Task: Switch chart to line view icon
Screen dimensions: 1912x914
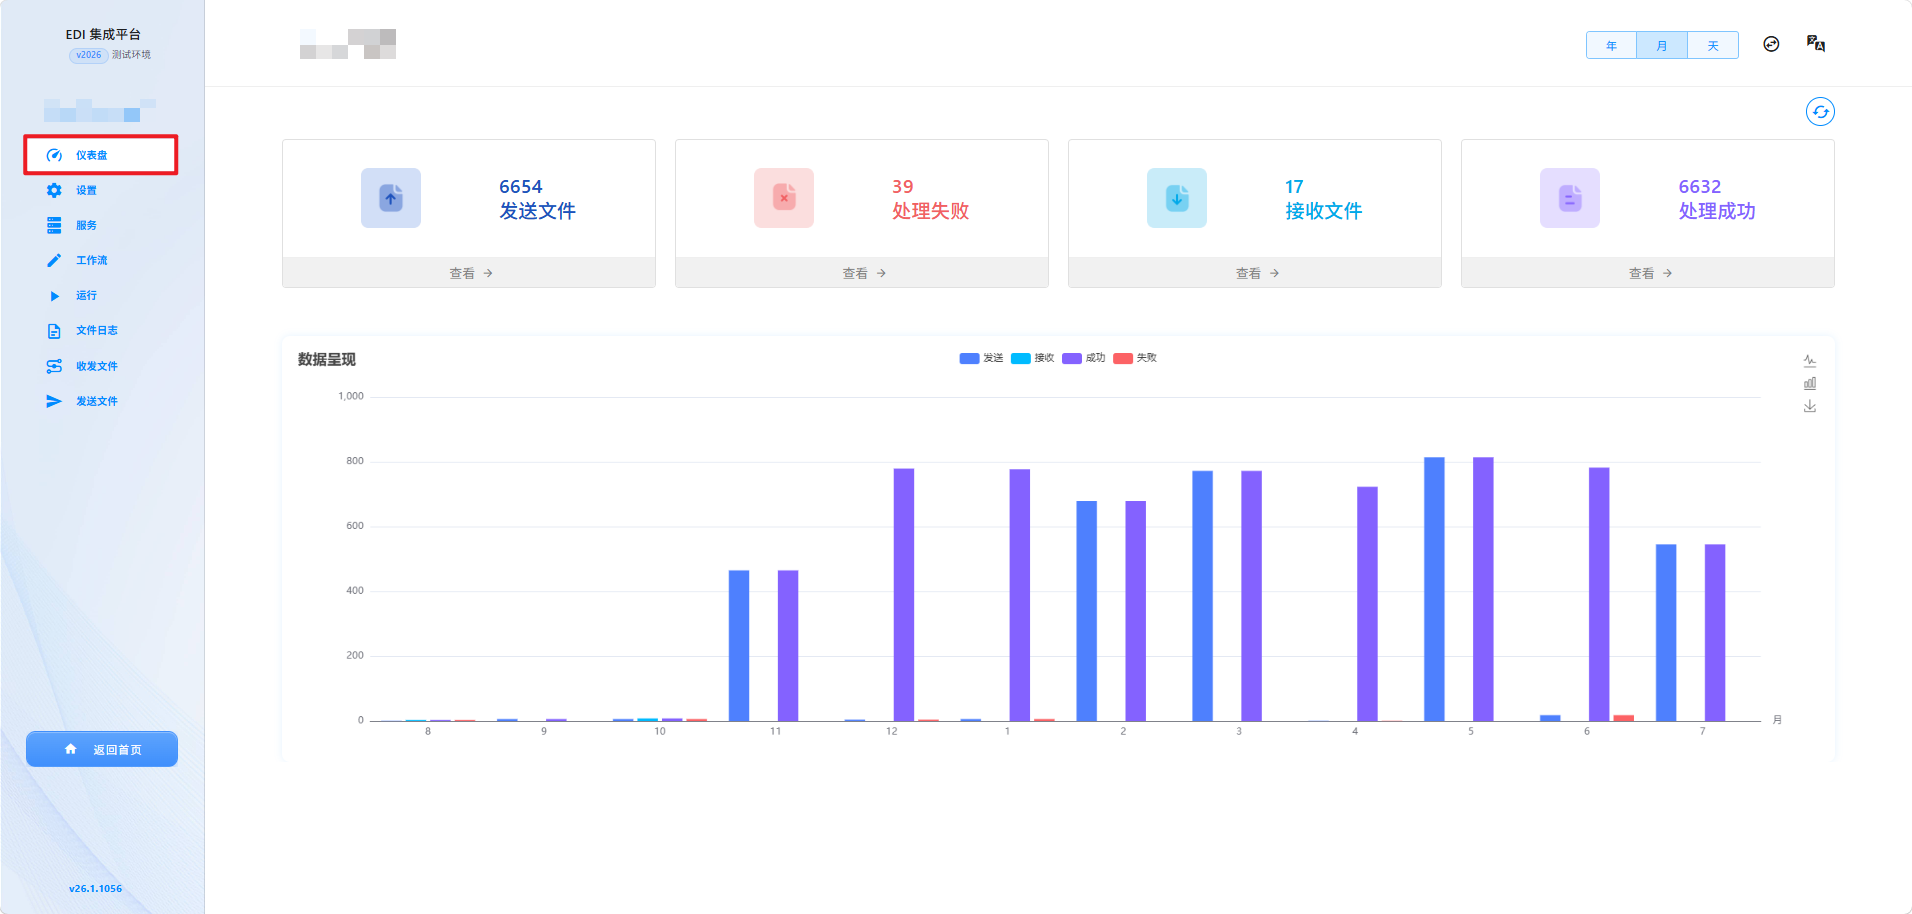Action: point(1810,360)
